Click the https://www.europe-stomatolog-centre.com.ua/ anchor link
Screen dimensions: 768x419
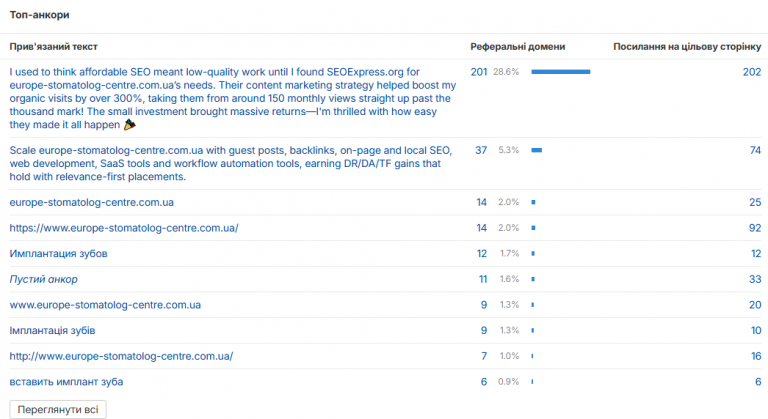click(x=124, y=228)
